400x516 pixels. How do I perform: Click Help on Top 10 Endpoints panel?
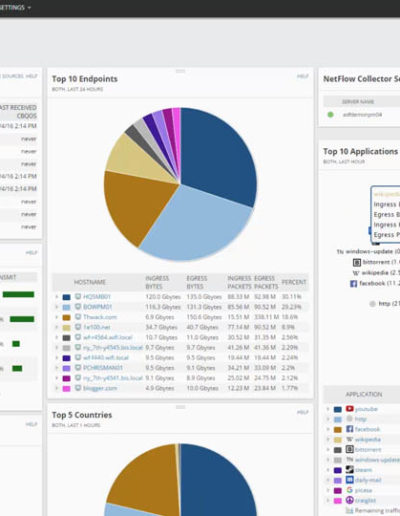coord(303,76)
